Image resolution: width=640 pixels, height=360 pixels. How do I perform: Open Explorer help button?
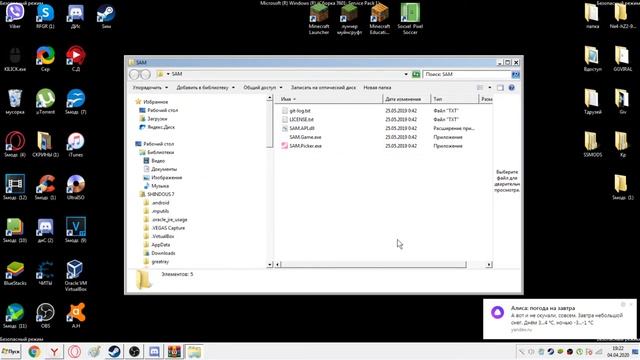[x=511, y=87]
